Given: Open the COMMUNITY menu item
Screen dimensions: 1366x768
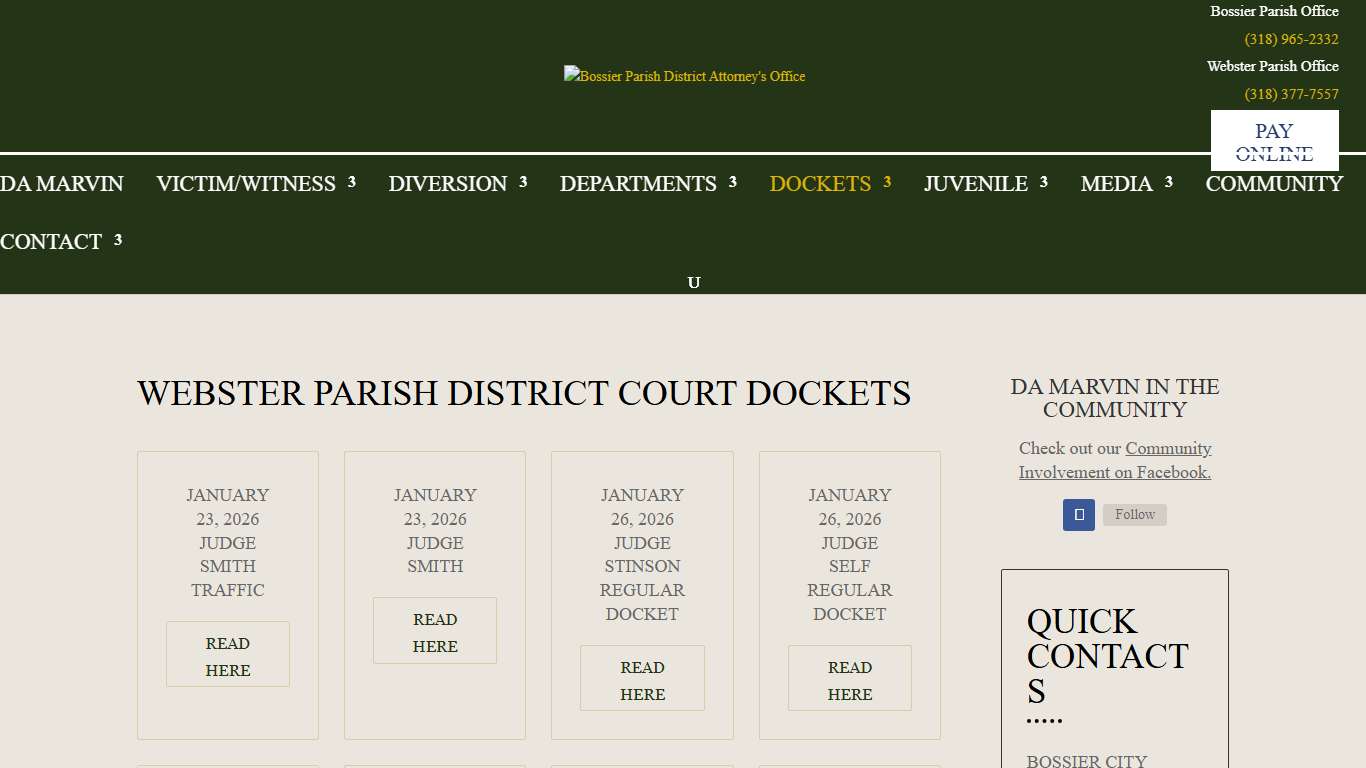Looking at the screenshot, I should (1274, 184).
